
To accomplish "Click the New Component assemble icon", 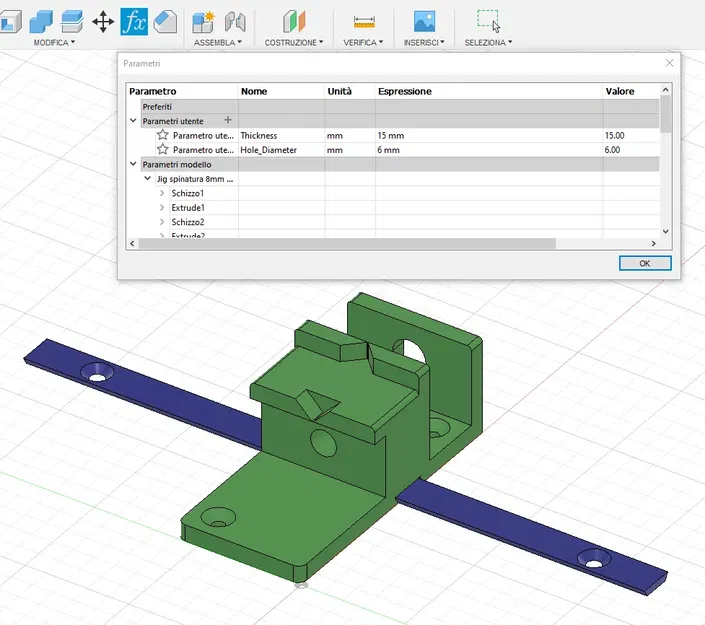I will point(203,21).
